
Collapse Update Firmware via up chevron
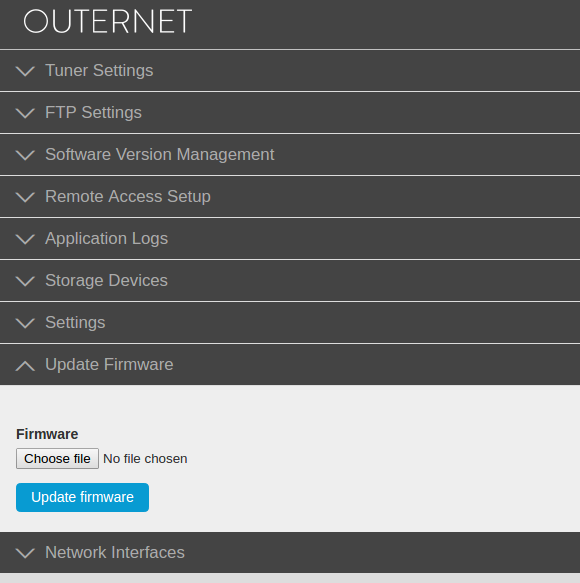(25, 365)
